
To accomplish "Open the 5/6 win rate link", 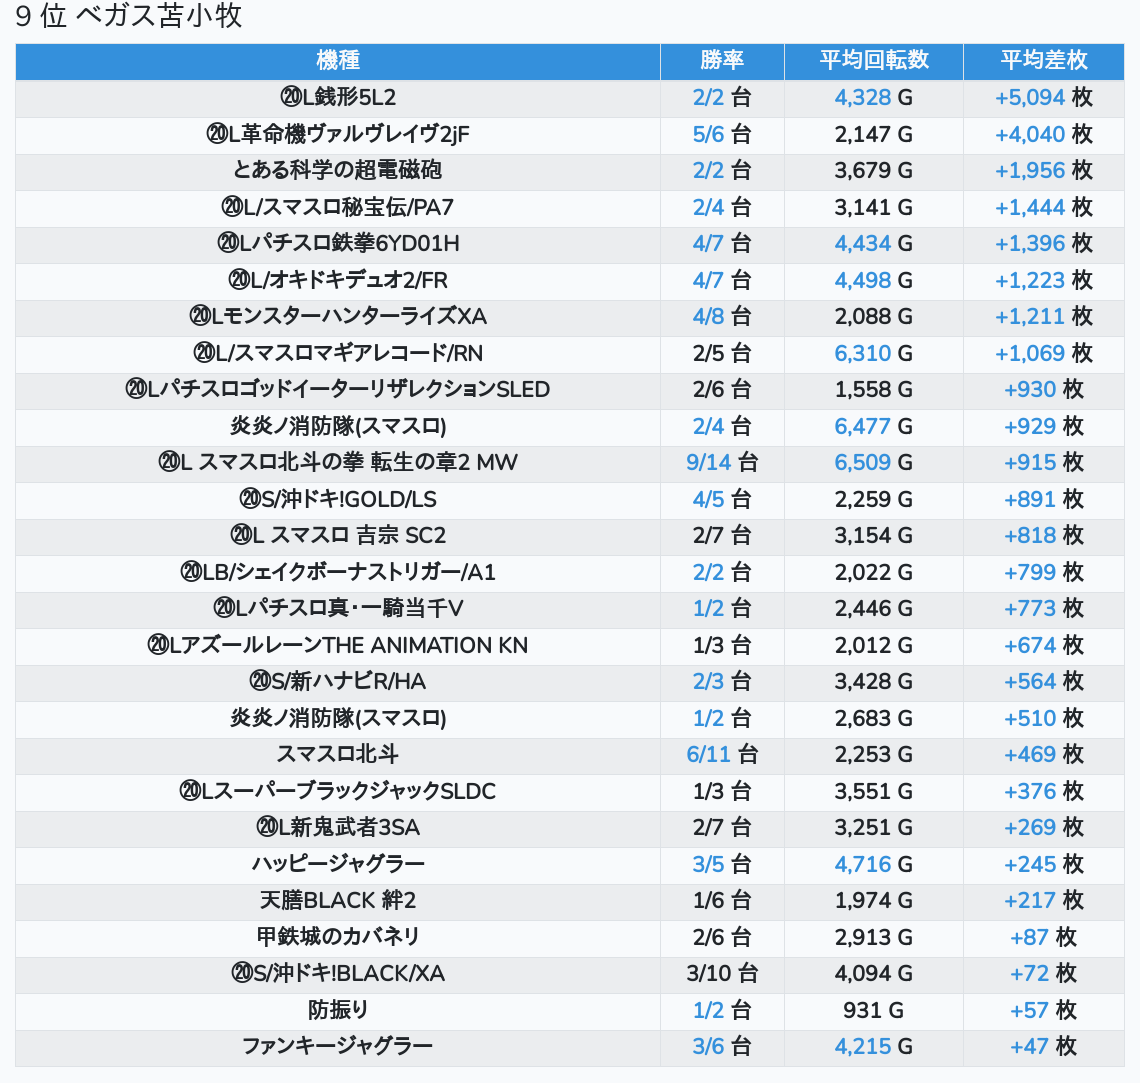I will (x=708, y=134).
